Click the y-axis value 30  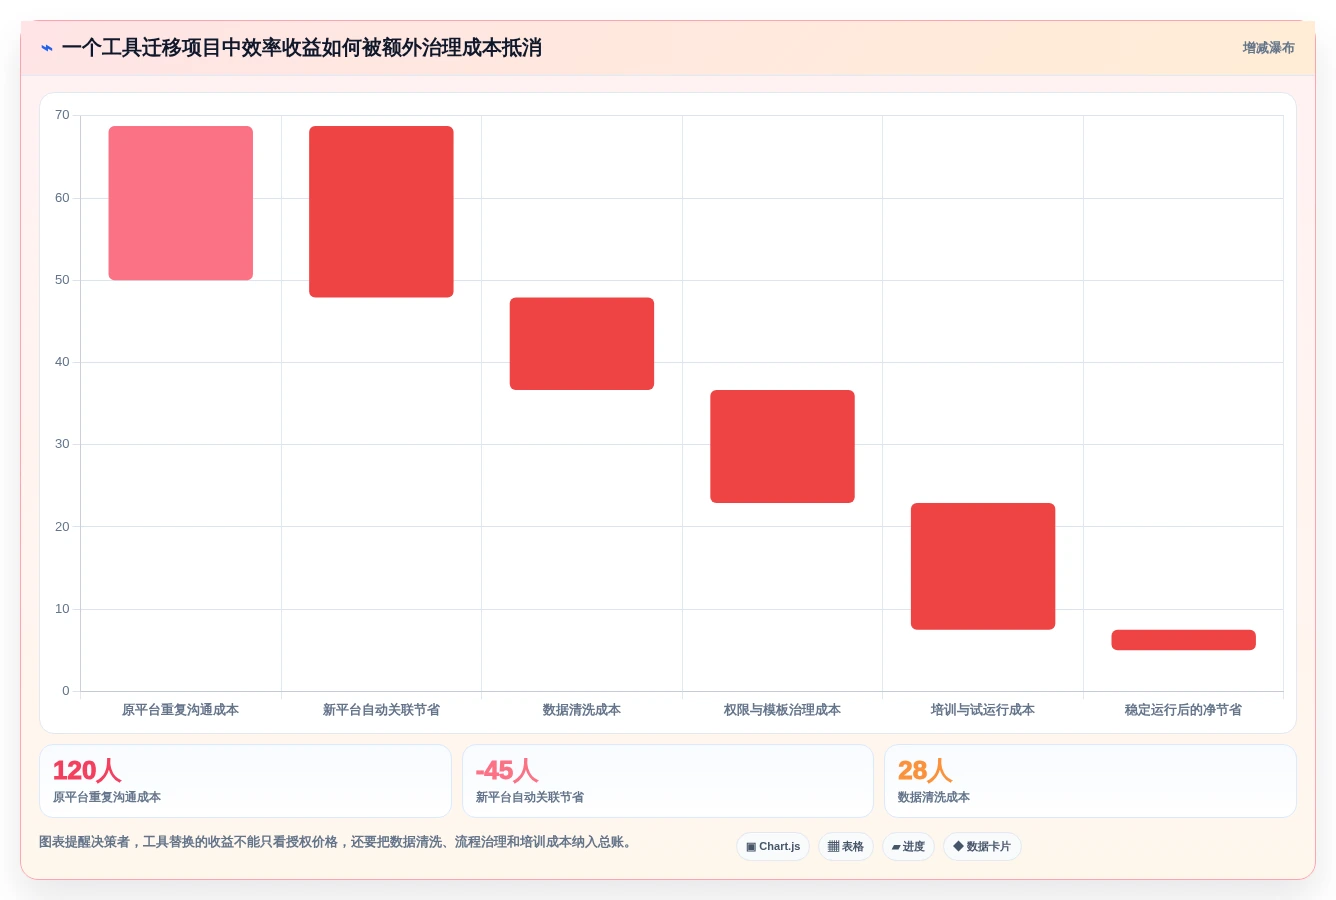coord(62,444)
